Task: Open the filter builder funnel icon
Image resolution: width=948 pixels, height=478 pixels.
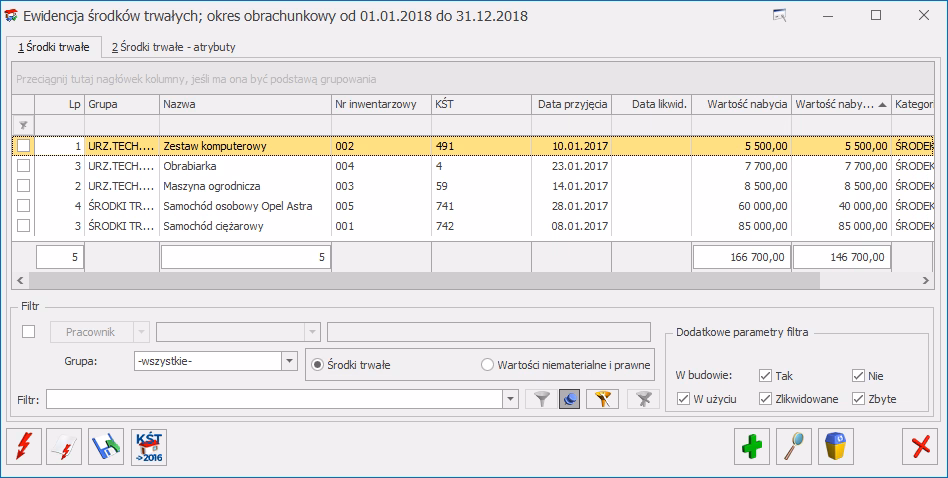Action: [x=601, y=399]
